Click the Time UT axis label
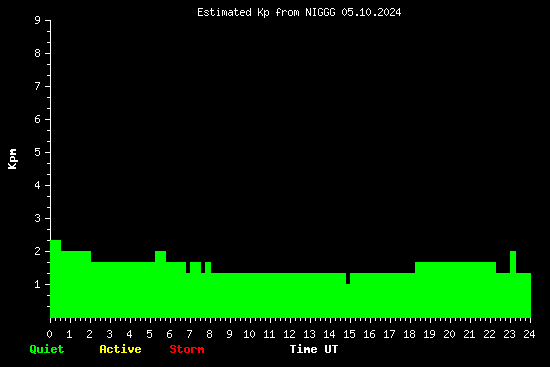 (x=314, y=349)
